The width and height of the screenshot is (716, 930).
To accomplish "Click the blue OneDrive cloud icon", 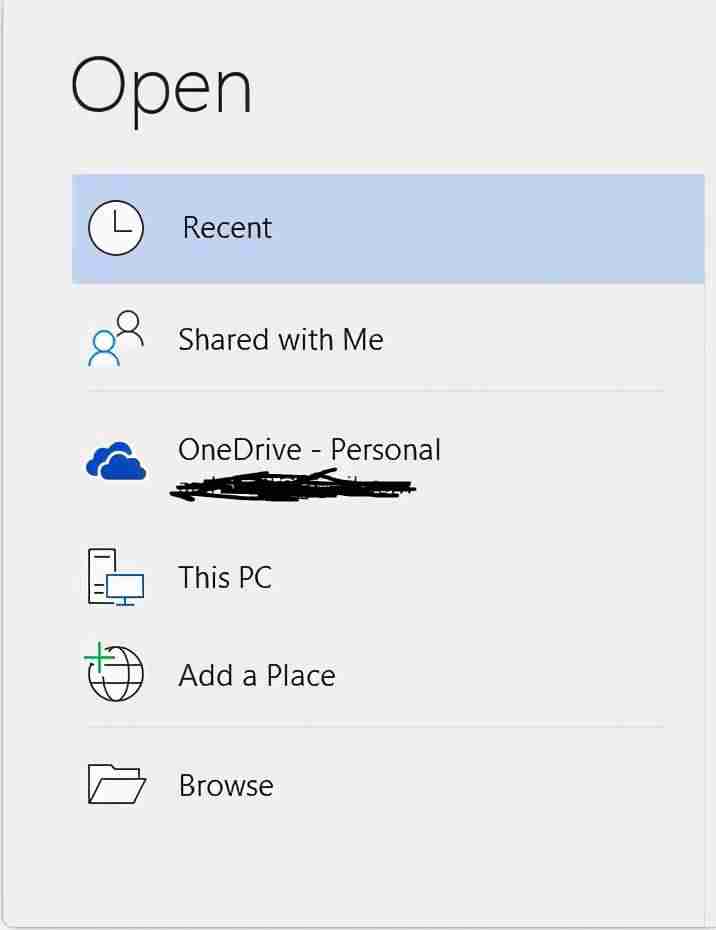I will [x=116, y=461].
